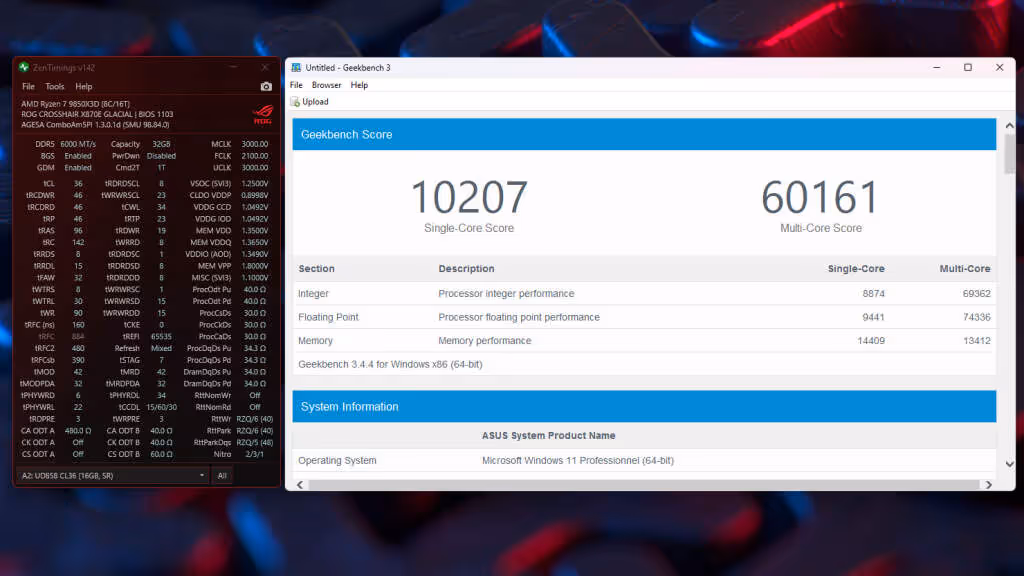
Task: Click Microsoft Windows 11 Professionnel value
Action: (578, 460)
